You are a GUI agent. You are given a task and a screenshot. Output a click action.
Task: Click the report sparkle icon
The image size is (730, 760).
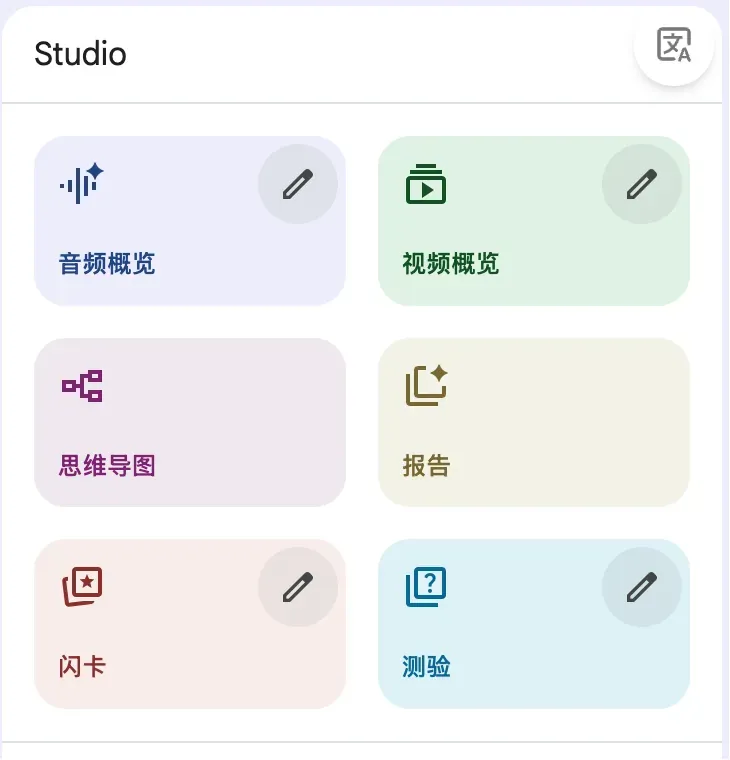[426, 386]
